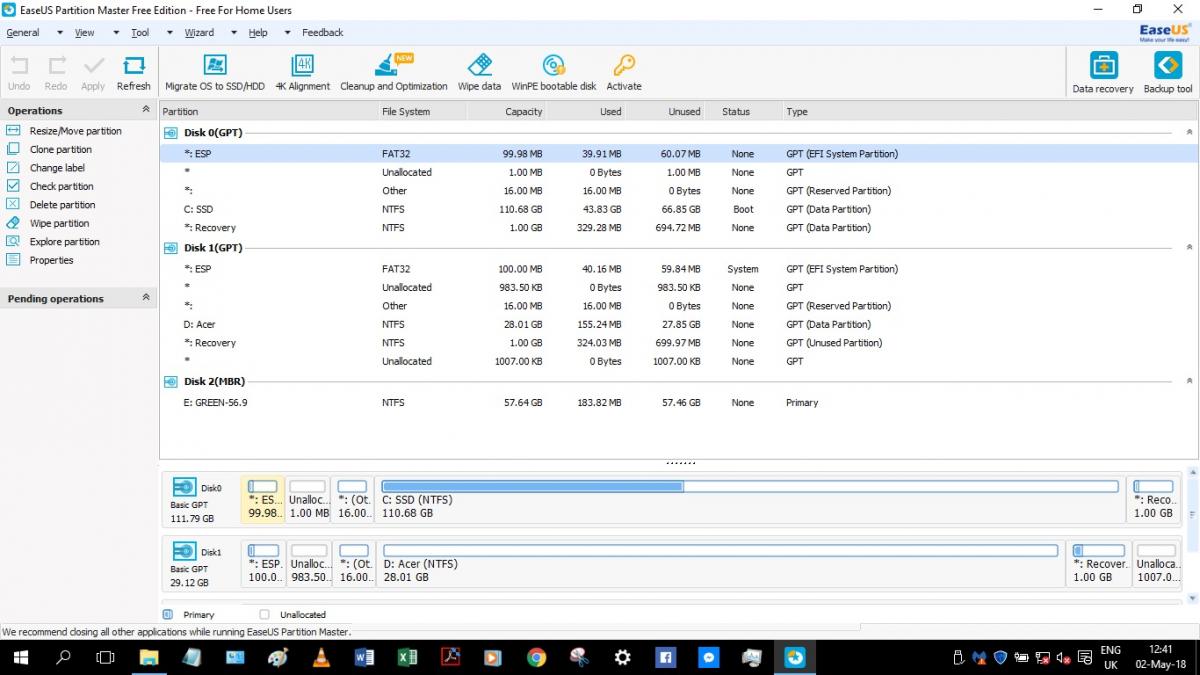Image resolution: width=1200 pixels, height=675 pixels.
Task: Collapse the Disk 0(GPT) group
Action: click(x=1189, y=132)
